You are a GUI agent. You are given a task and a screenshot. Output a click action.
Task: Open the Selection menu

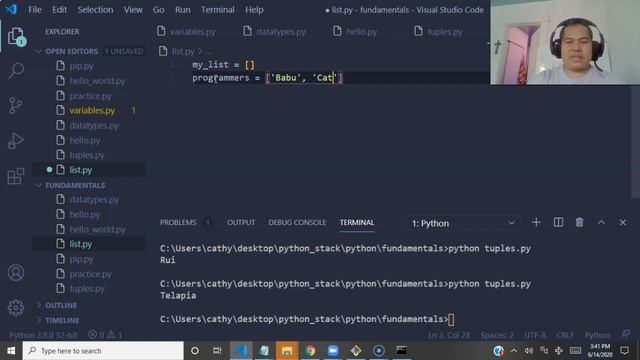95,10
